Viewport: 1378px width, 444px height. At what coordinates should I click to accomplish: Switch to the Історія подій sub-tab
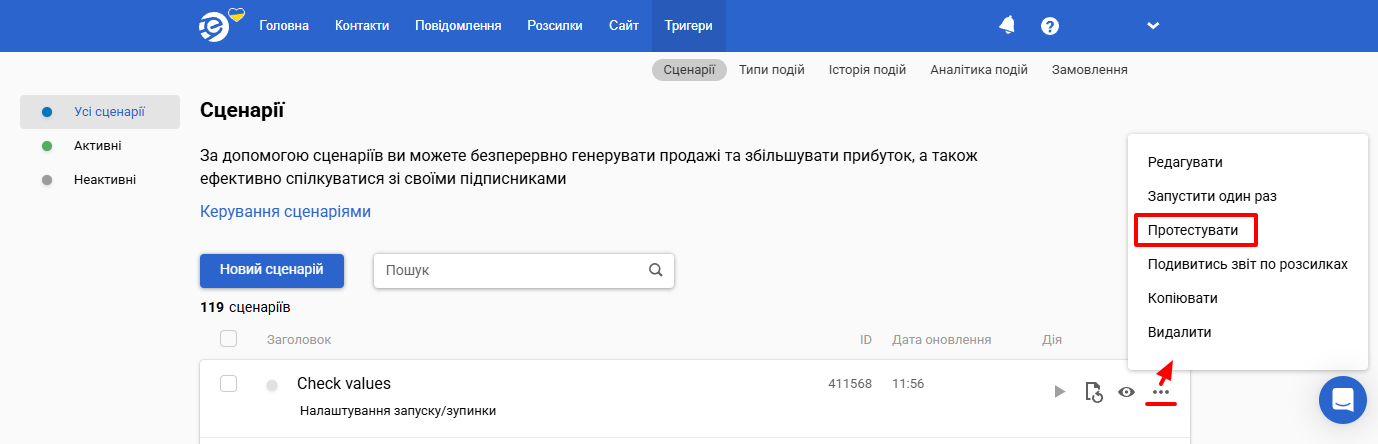pos(867,70)
